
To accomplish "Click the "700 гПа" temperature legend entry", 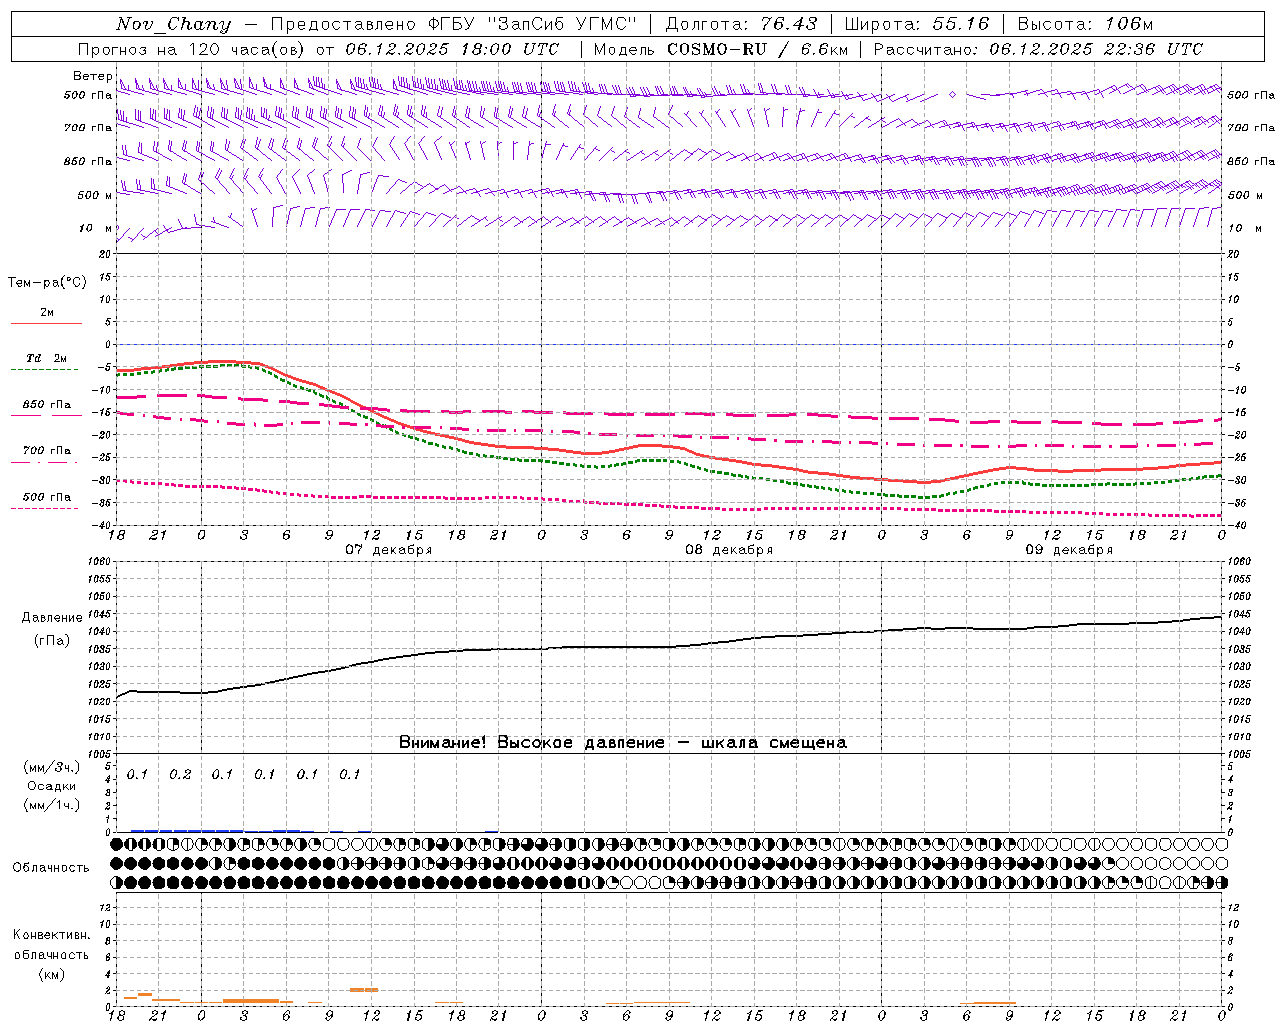I will [46, 451].
